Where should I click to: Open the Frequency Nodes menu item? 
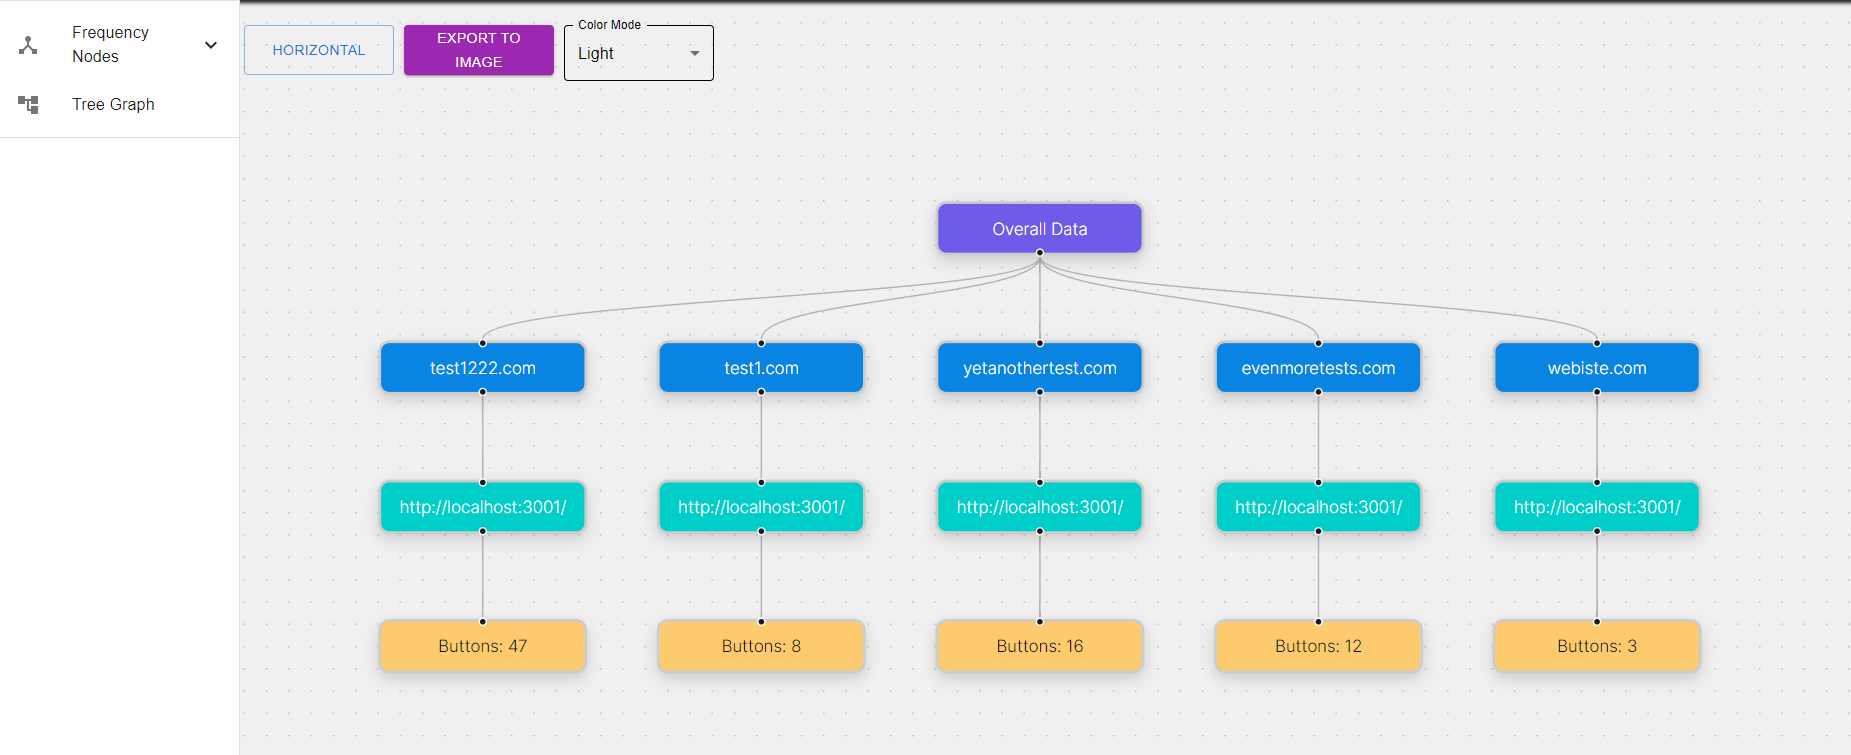pyautogui.click(x=120, y=44)
